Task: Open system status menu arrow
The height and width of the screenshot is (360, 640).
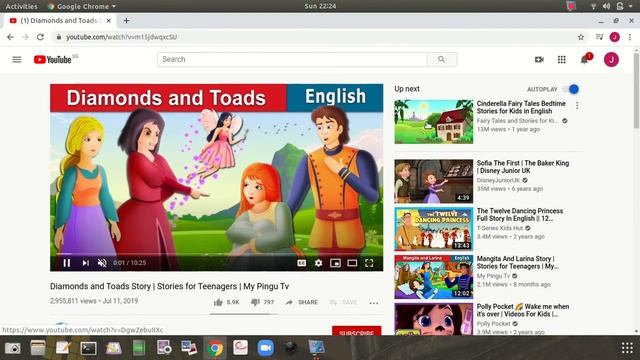Action: [630, 6]
